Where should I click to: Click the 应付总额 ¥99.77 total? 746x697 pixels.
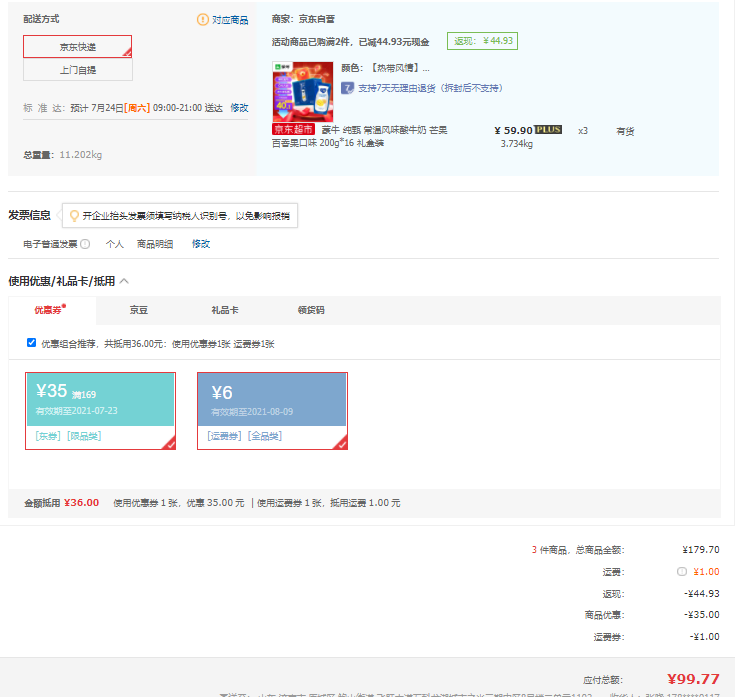[x=693, y=679]
